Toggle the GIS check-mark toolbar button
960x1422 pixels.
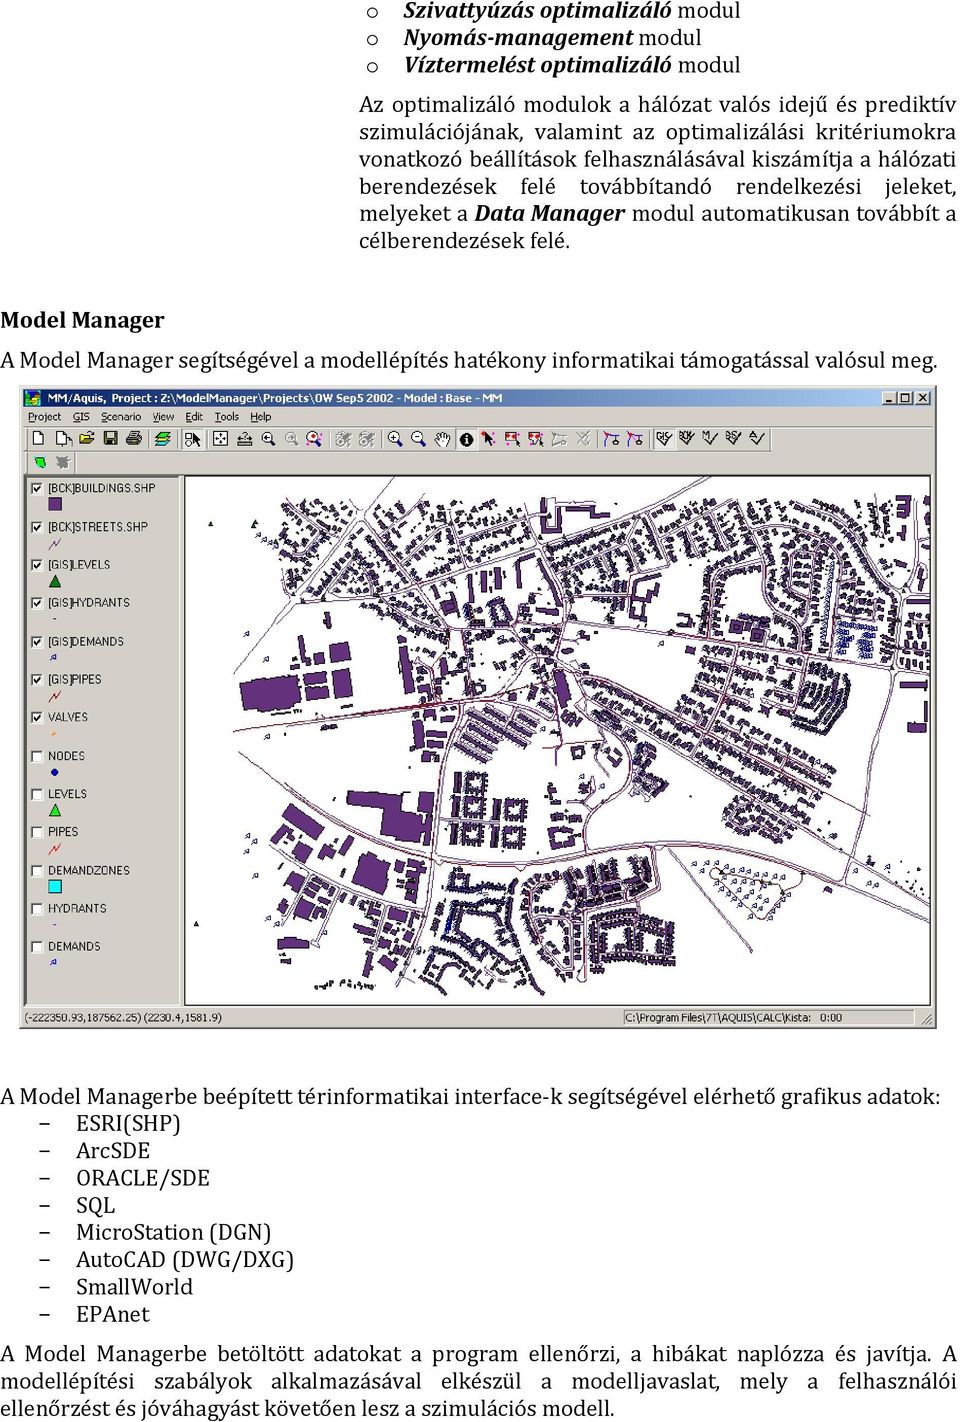(663, 438)
